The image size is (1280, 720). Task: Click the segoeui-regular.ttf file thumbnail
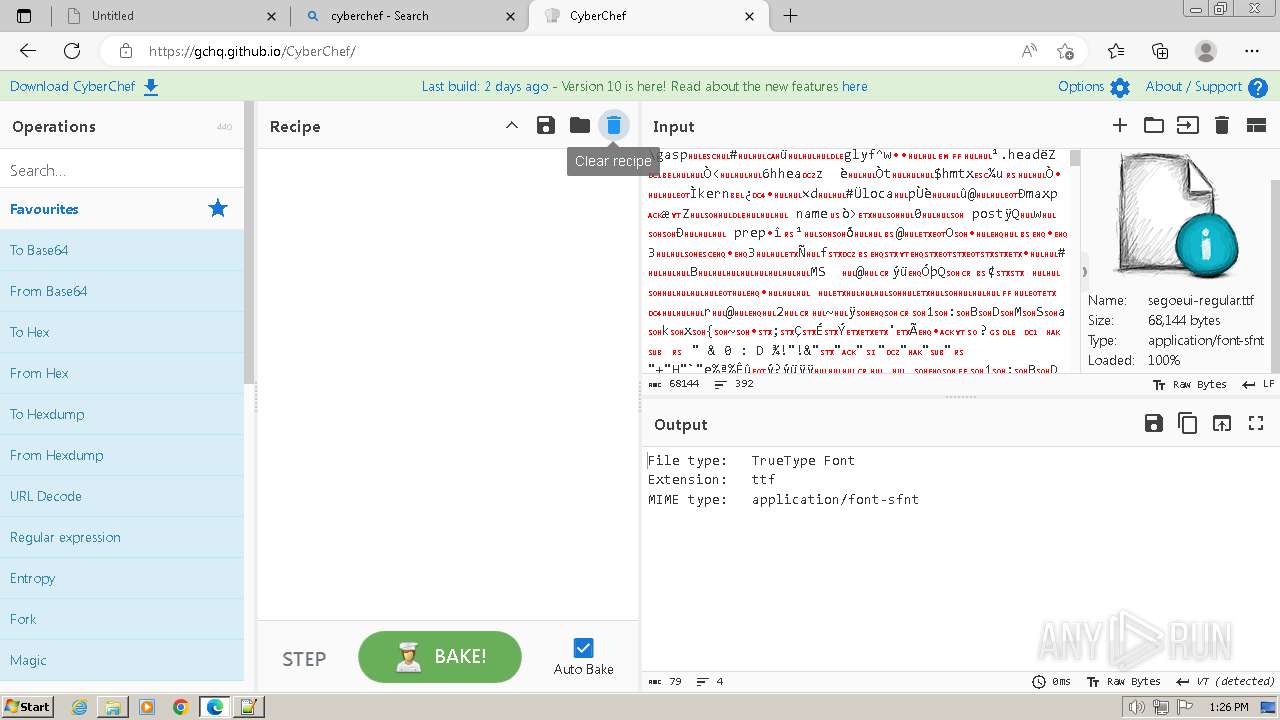[1177, 215]
